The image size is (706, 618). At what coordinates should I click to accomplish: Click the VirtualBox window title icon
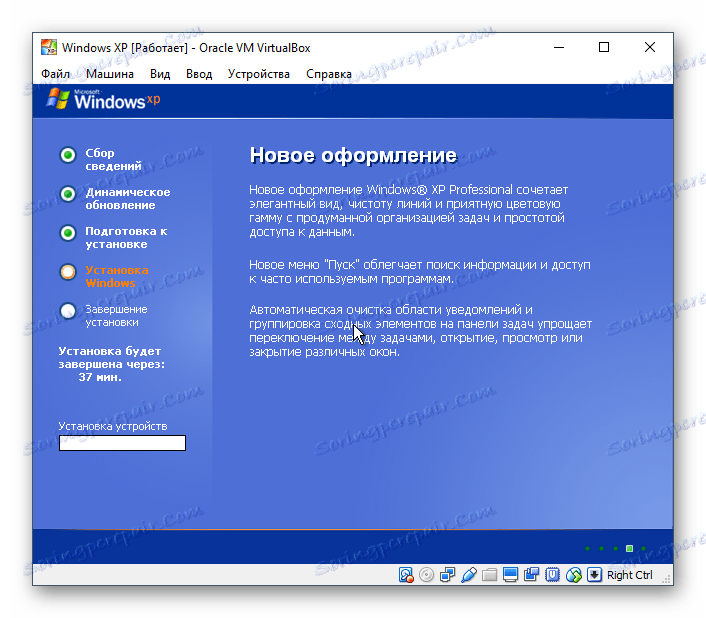tap(49, 47)
